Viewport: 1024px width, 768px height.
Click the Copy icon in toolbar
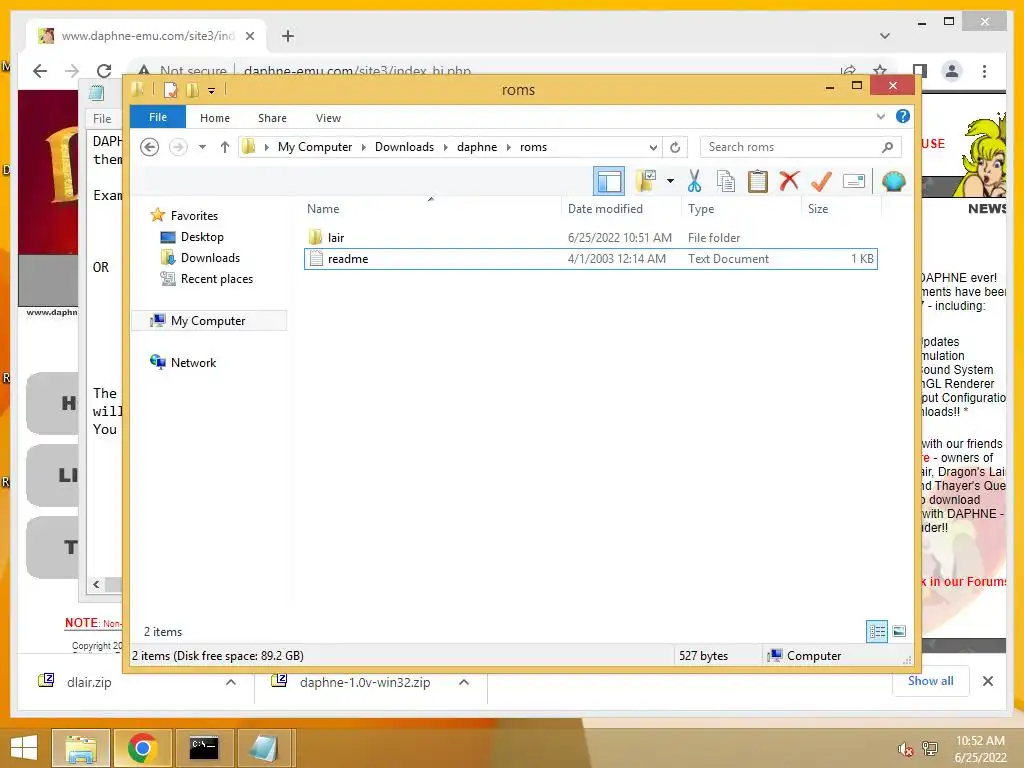pos(726,181)
